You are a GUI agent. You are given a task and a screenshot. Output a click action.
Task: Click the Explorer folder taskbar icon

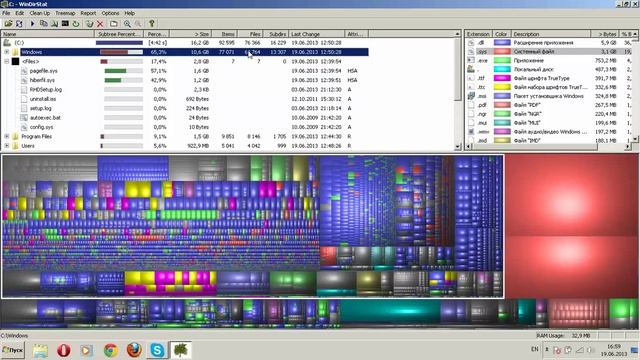click(40, 350)
